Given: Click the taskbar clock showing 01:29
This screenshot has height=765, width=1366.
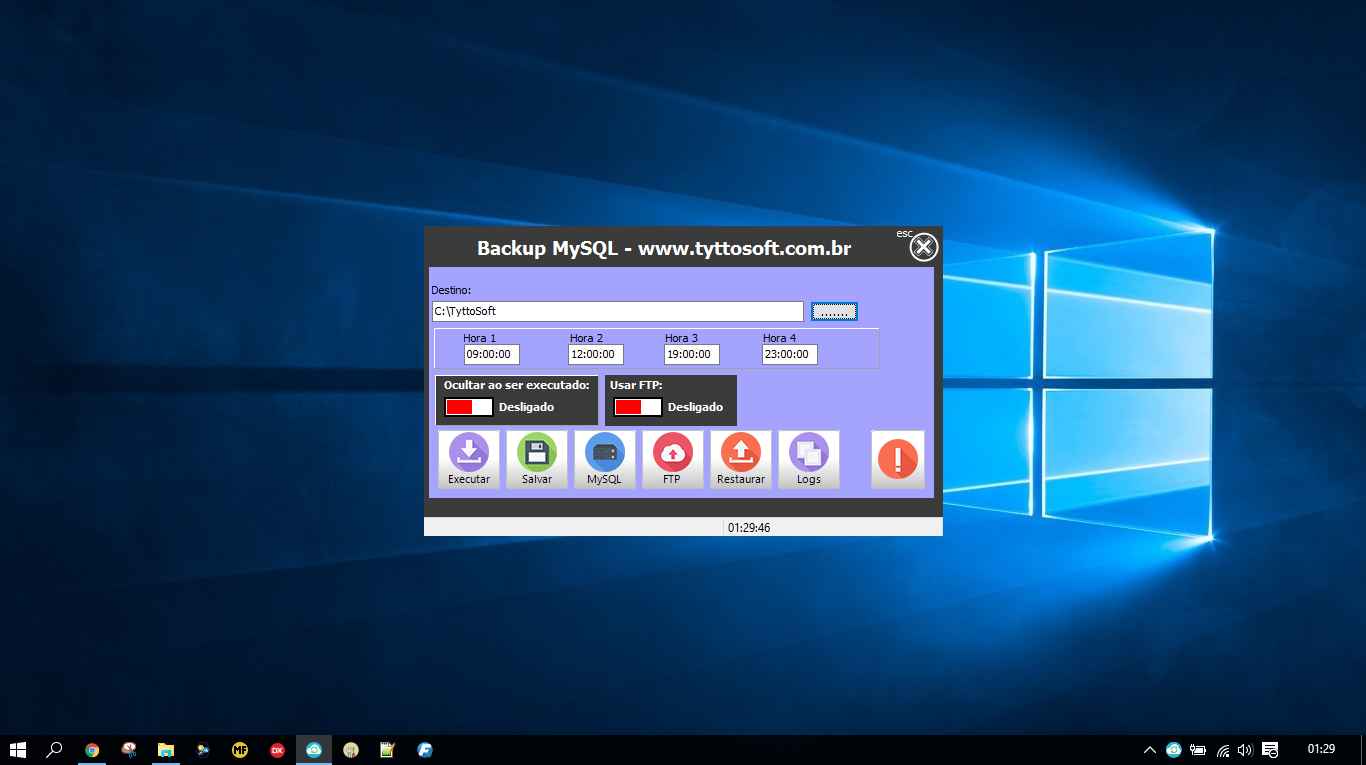Looking at the screenshot, I should tap(1322, 749).
